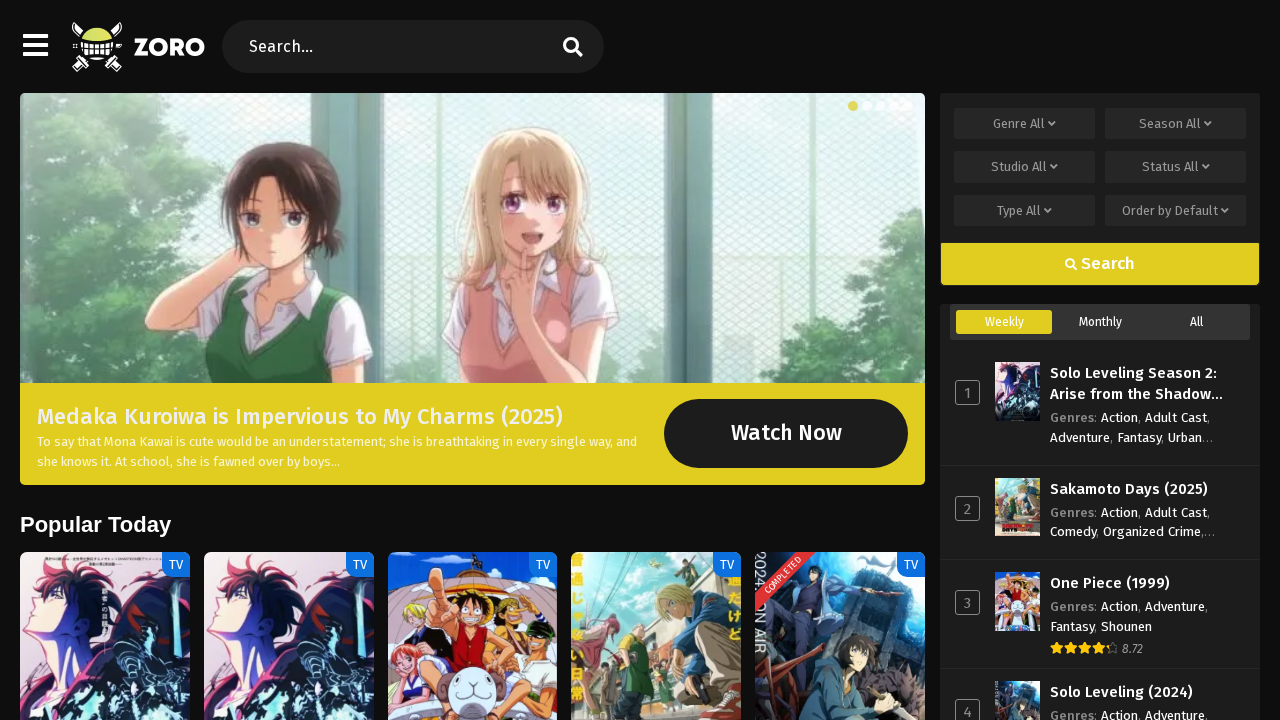The image size is (1280, 720).
Task: Select the yellow active slider dot
Action: (853, 106)
